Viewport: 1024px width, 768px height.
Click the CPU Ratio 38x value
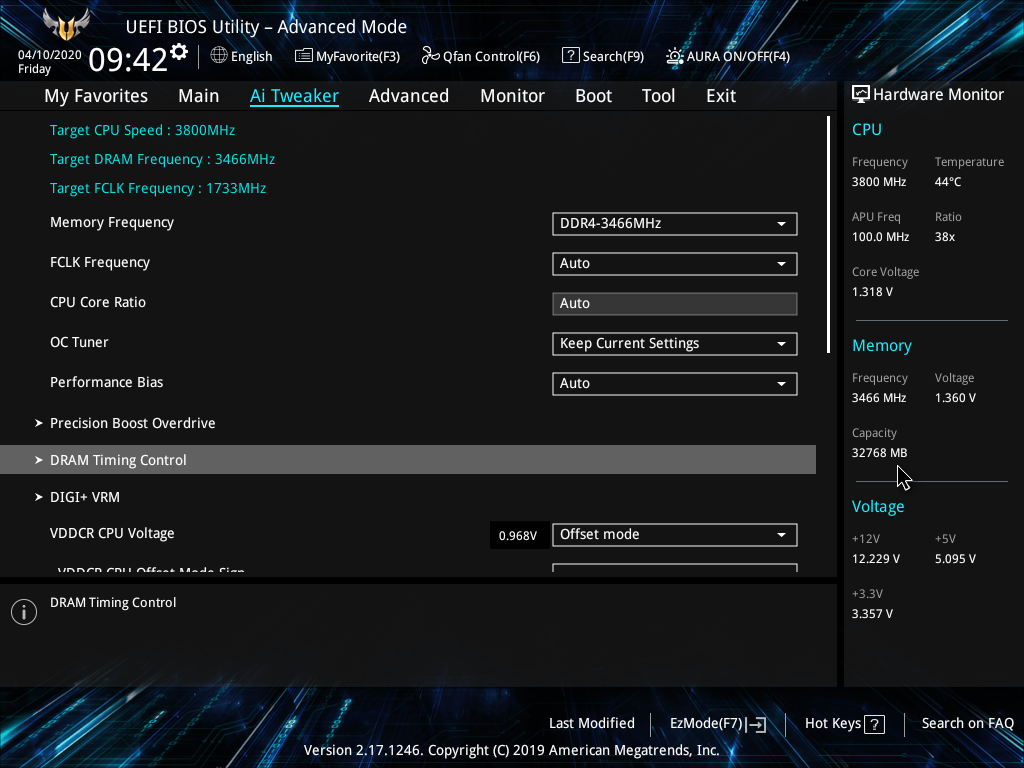(944, 237)
